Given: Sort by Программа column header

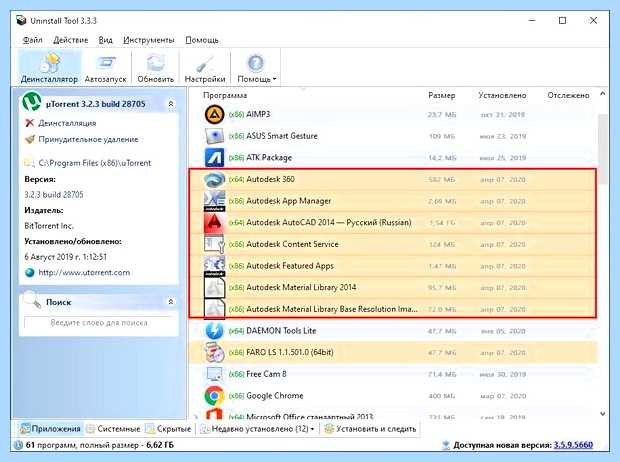Looking at the screenshot, I should tap(225, 95).
